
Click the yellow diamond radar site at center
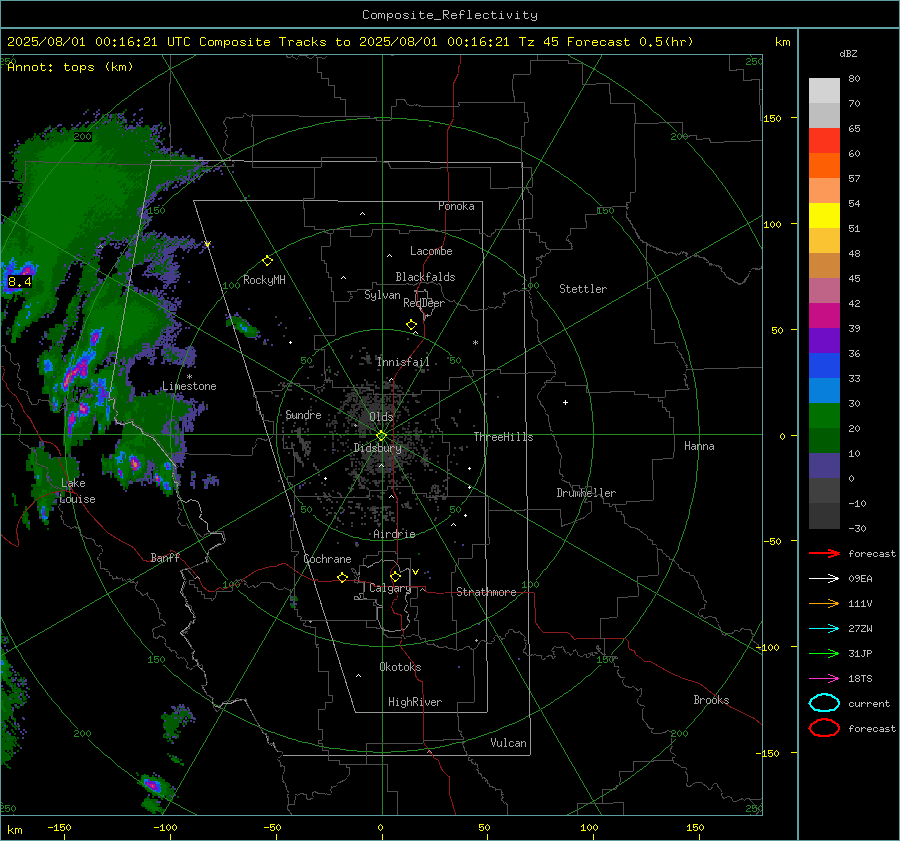(381, 436)
